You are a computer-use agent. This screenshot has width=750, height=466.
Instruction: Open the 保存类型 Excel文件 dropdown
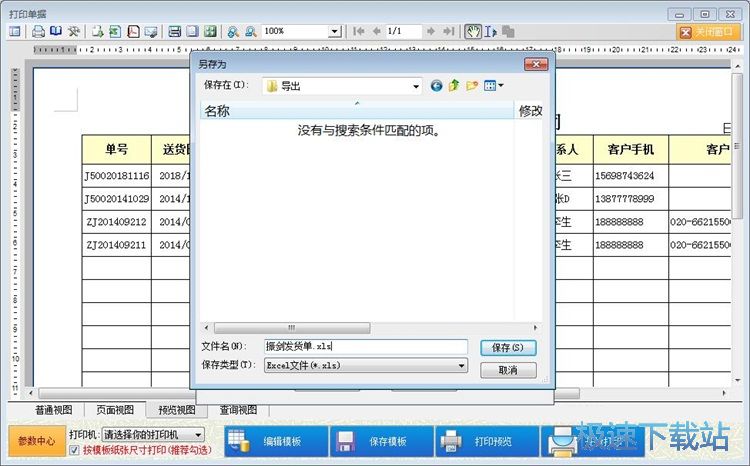(x=365, y=366)
